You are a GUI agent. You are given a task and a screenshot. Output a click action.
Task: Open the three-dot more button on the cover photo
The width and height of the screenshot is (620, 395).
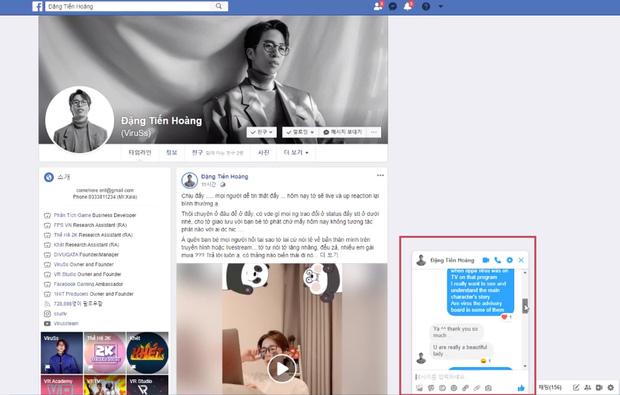pyautogui.click(x=374, y=132)
